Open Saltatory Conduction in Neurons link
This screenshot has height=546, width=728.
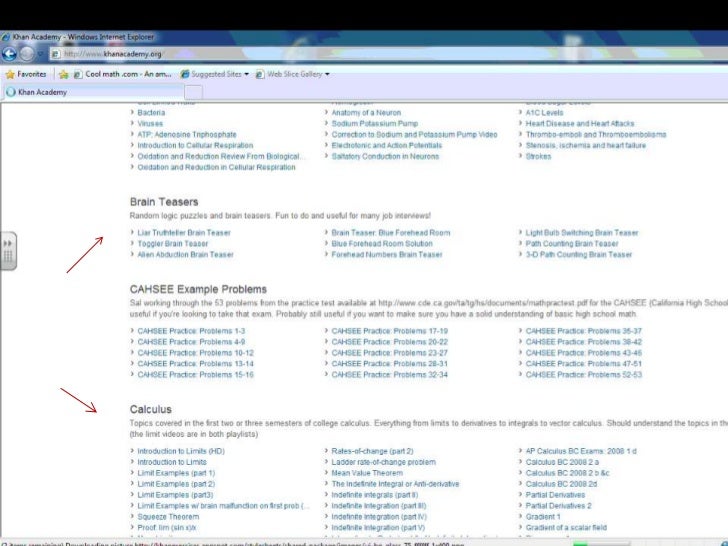pyautogui.click(x=385, y=156)
